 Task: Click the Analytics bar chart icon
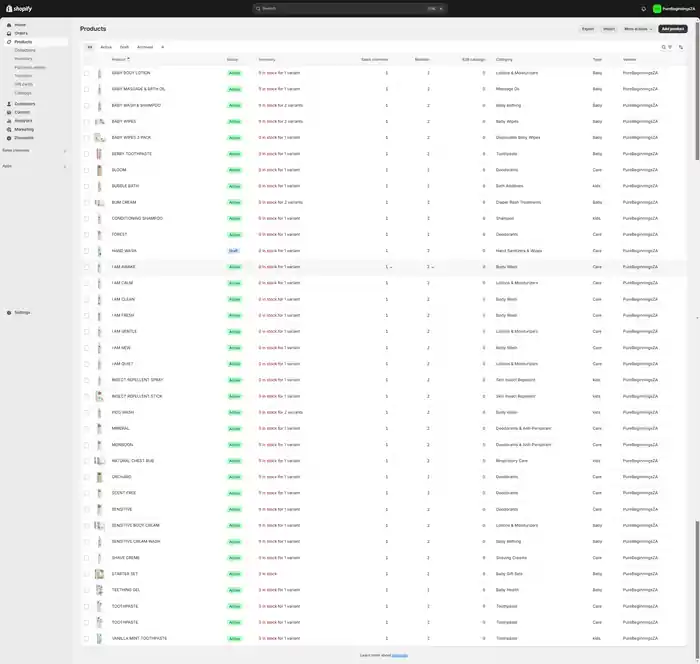pyautogui.click(x=9, y=121)
